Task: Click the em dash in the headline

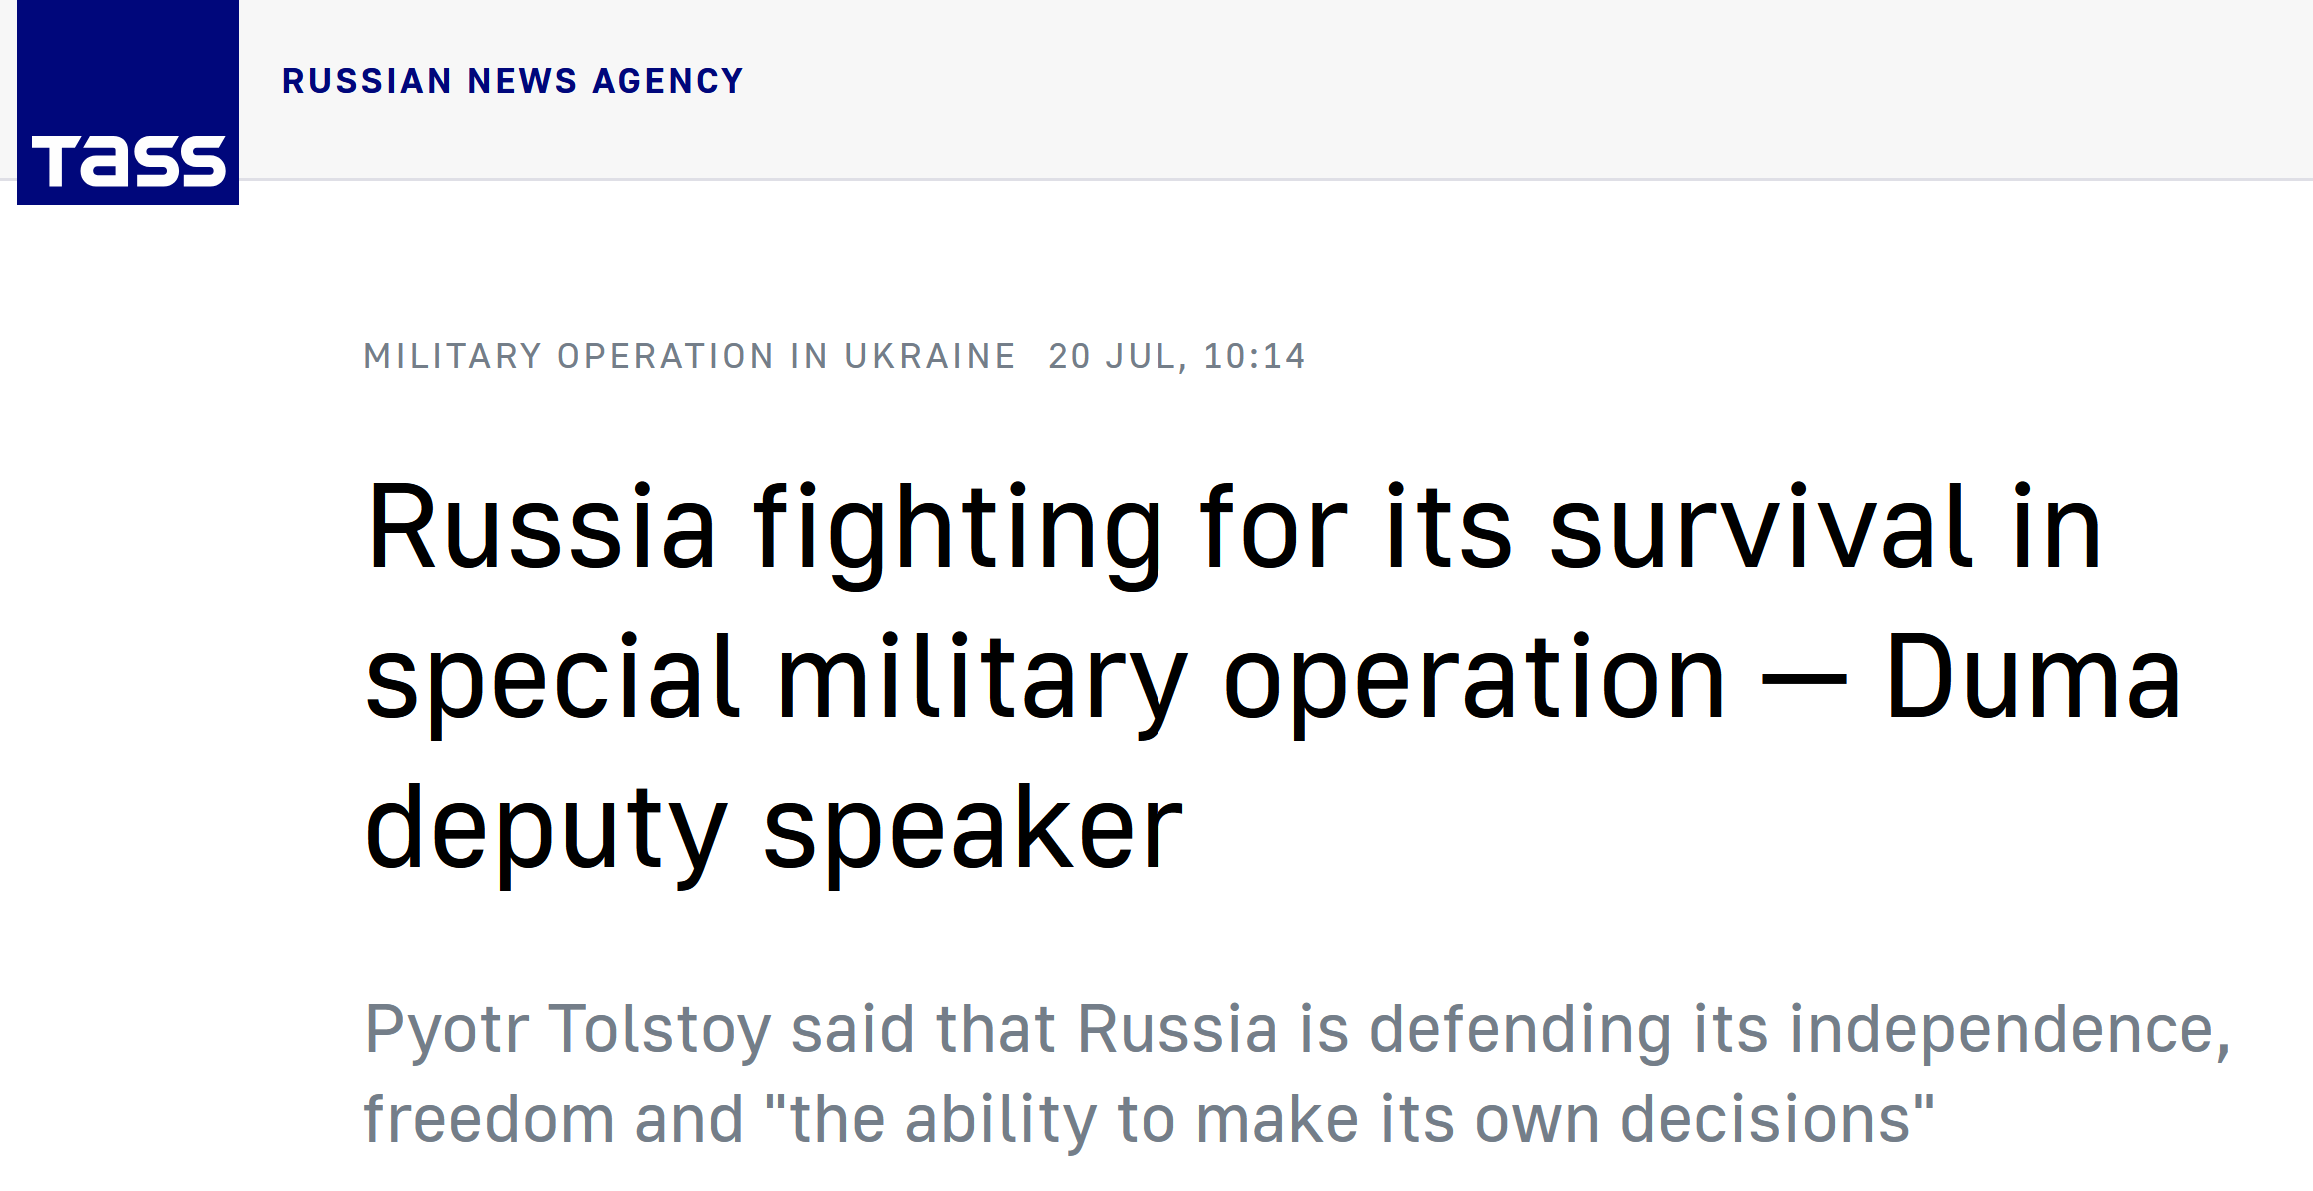Action: (1804, 682)
